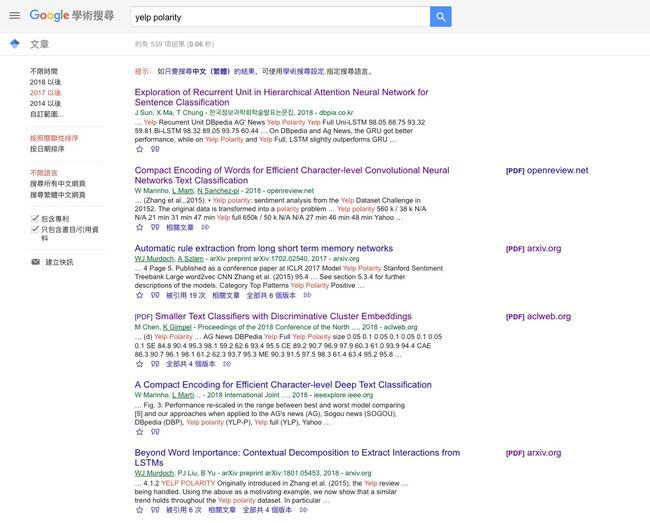
Task: Open 全部共 4 個版本 under 'Beyond Word Importance'
Action: click(267, 510)
